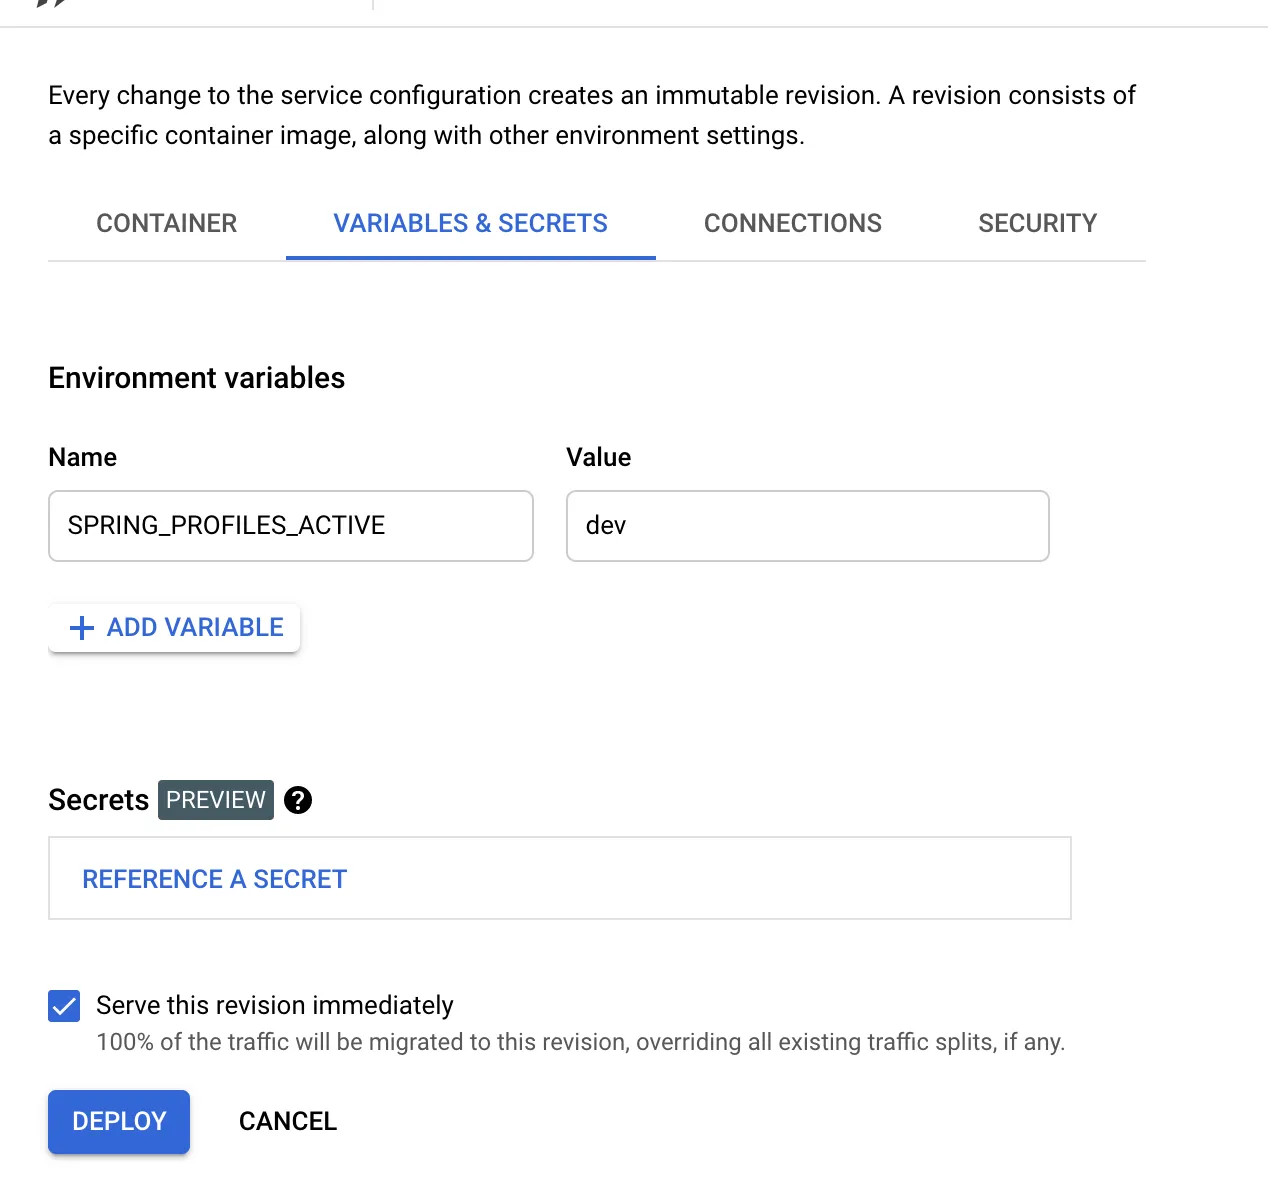
Task: Click the variable value field containing dev
Action: point(807,526)
